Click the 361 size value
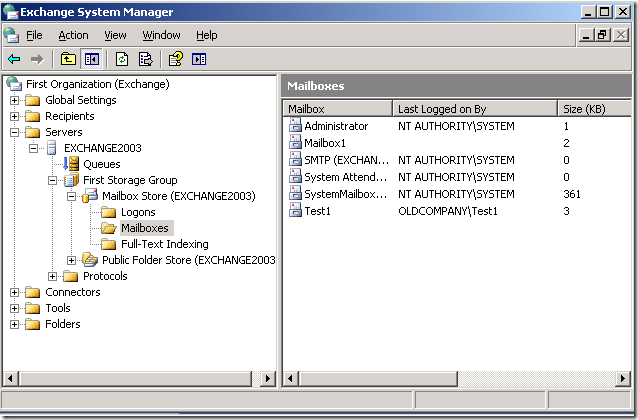 click(x=572, y=194)
